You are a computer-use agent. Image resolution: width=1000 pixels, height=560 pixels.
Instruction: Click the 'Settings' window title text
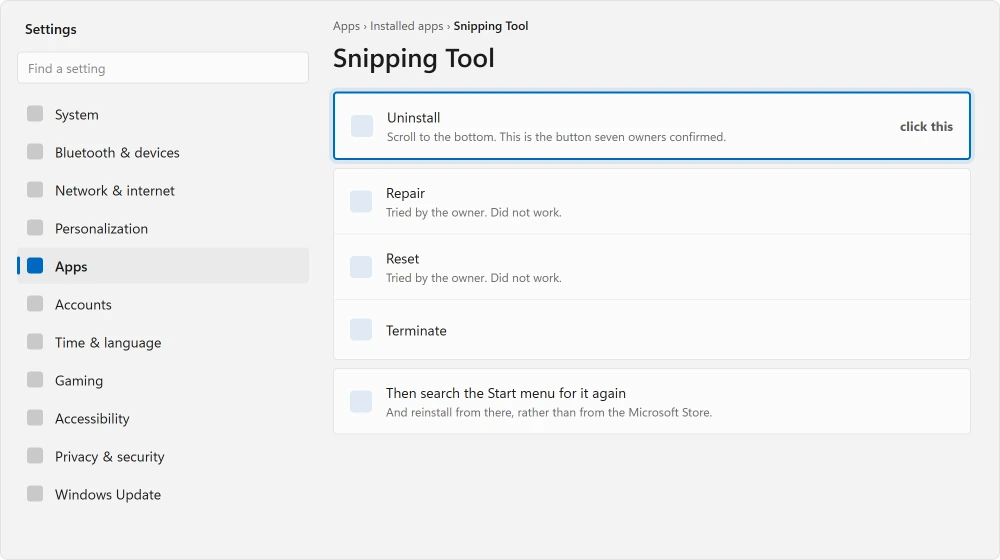click(50, 29)
